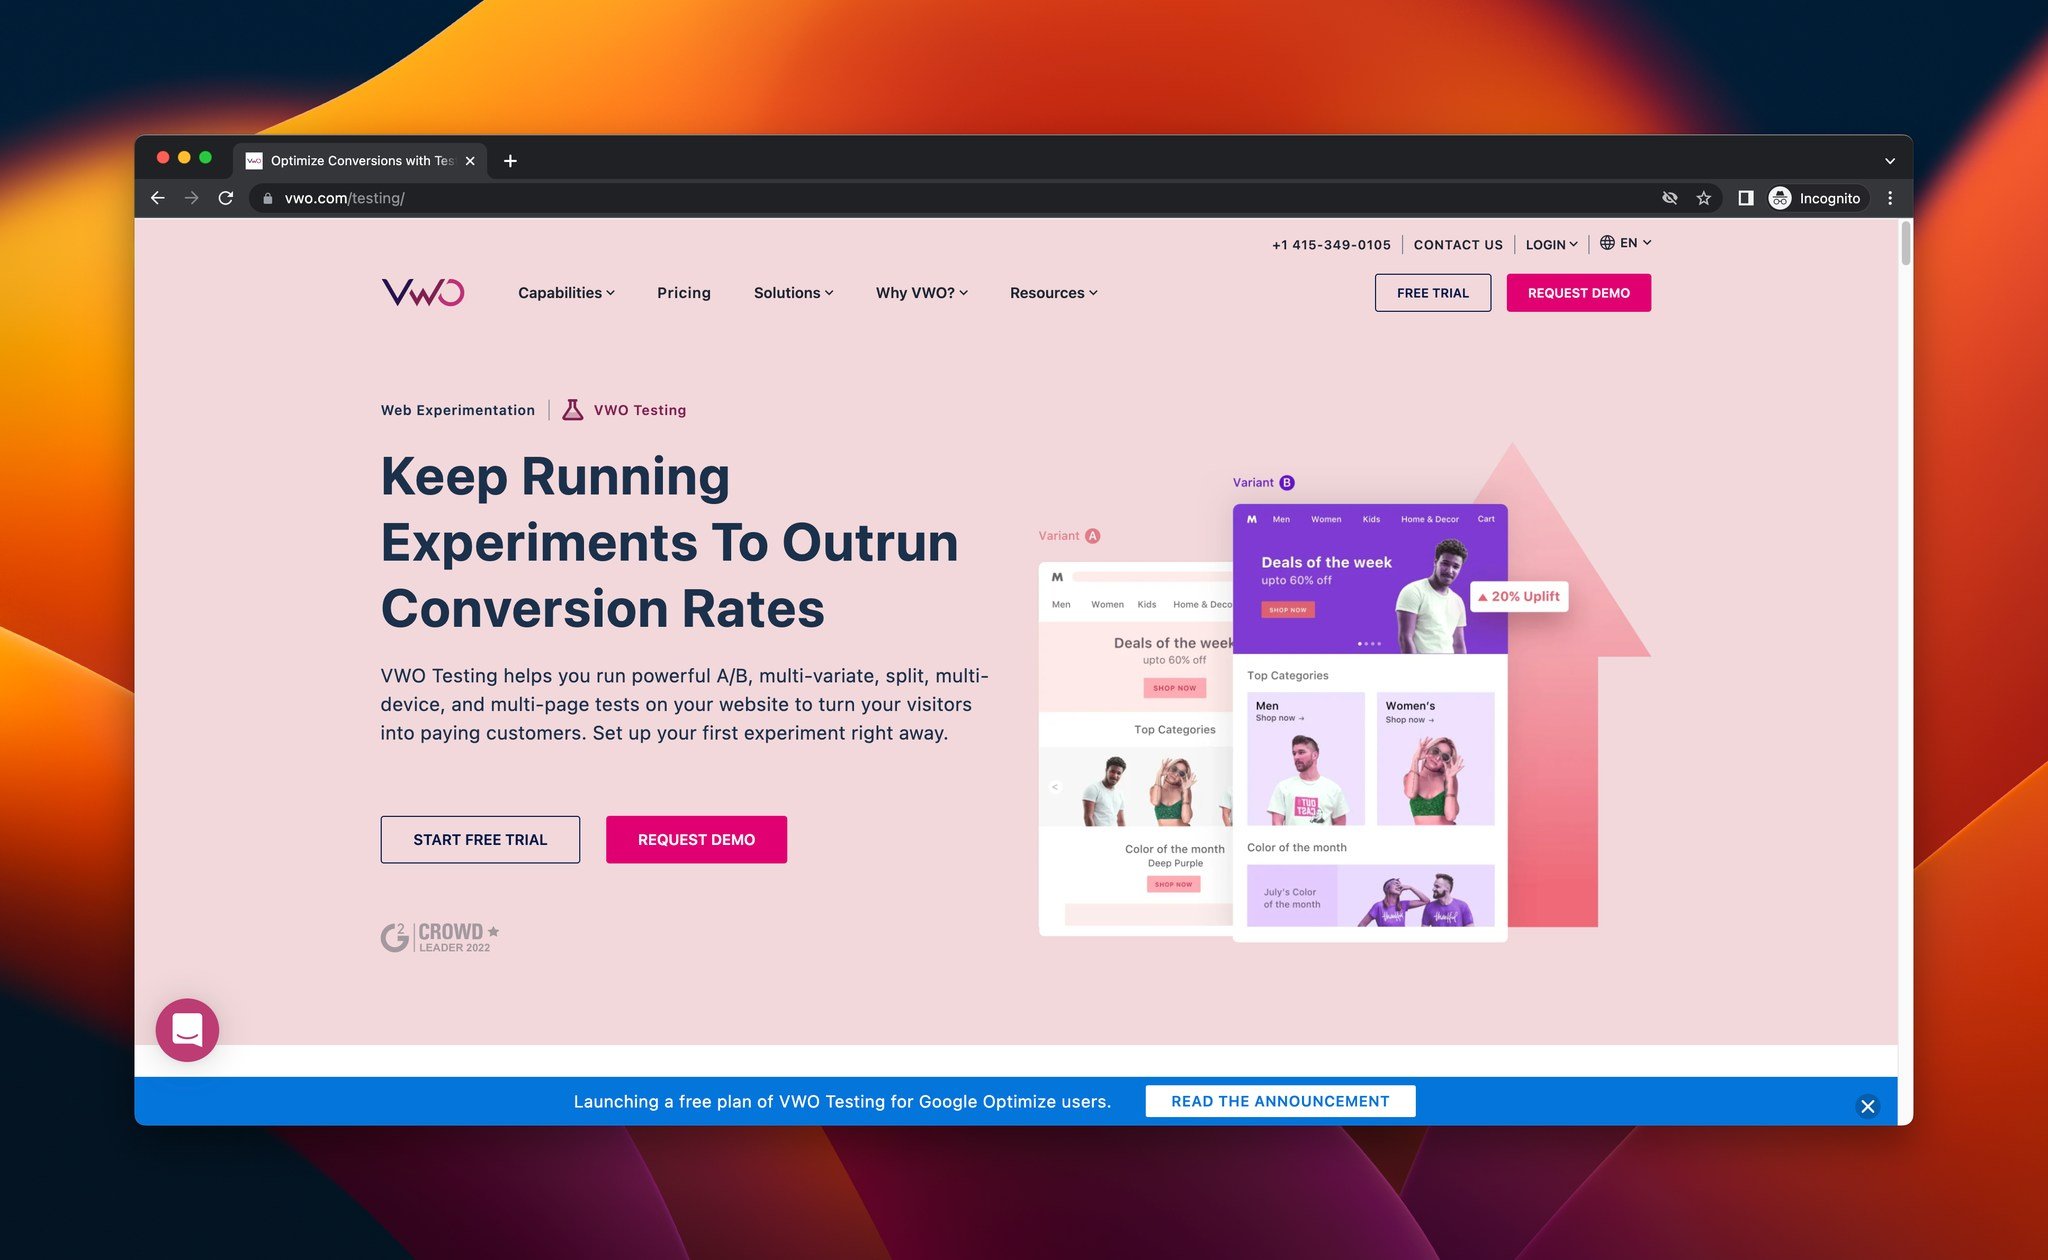Click the START FREE TRIAL button
The width and height of the screenshot is (2048, 1260).
tap(480, 839)
